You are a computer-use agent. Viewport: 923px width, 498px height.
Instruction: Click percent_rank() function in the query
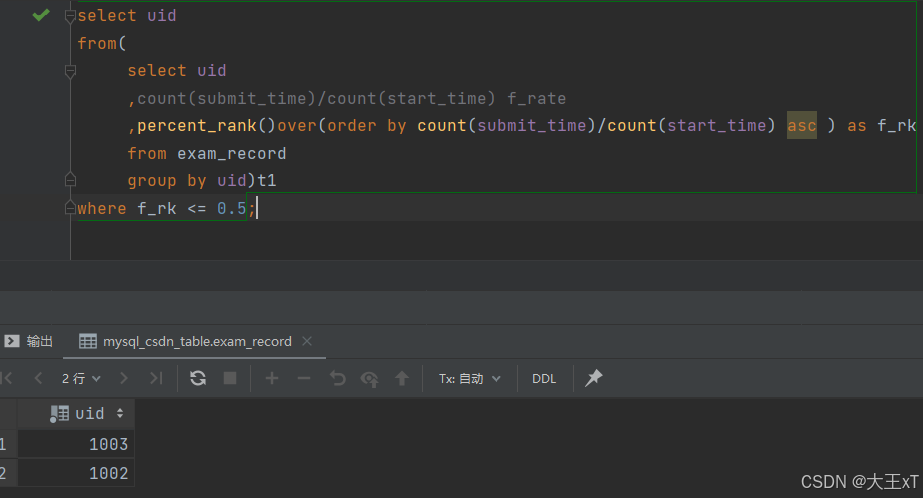[206, 125]
